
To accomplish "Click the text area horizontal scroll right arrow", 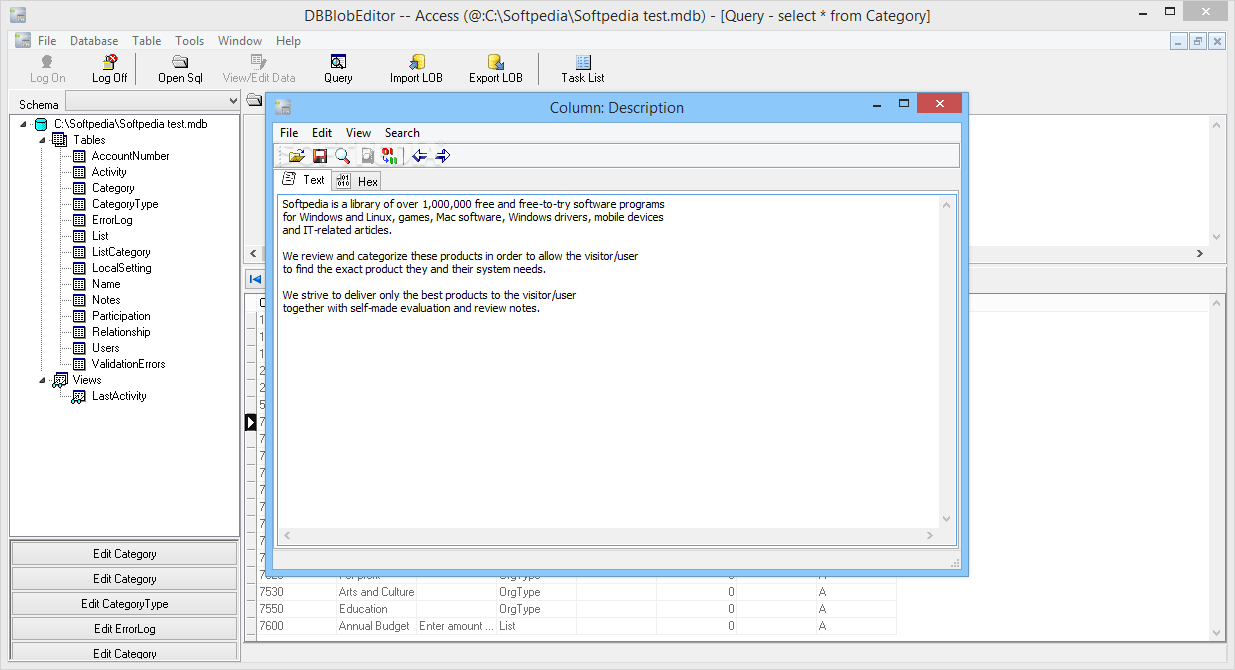I will pos(932,536).
